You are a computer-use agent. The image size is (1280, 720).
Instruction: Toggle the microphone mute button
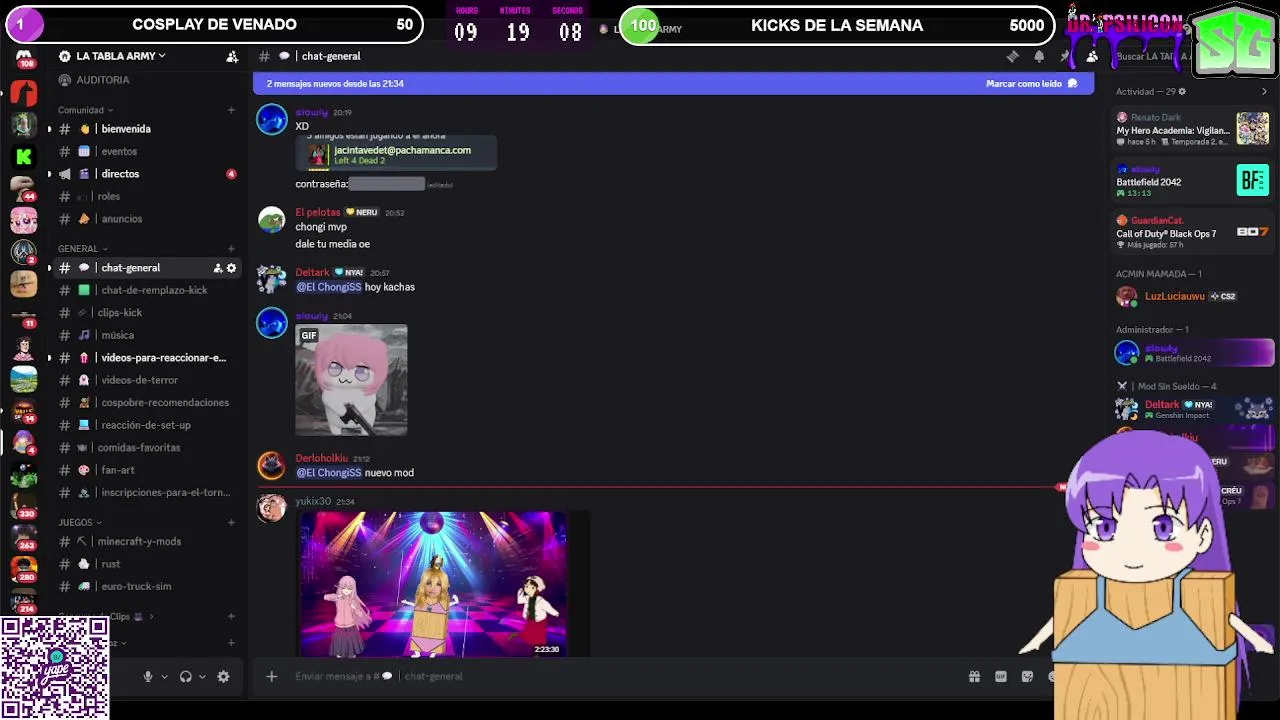point(148,677)
